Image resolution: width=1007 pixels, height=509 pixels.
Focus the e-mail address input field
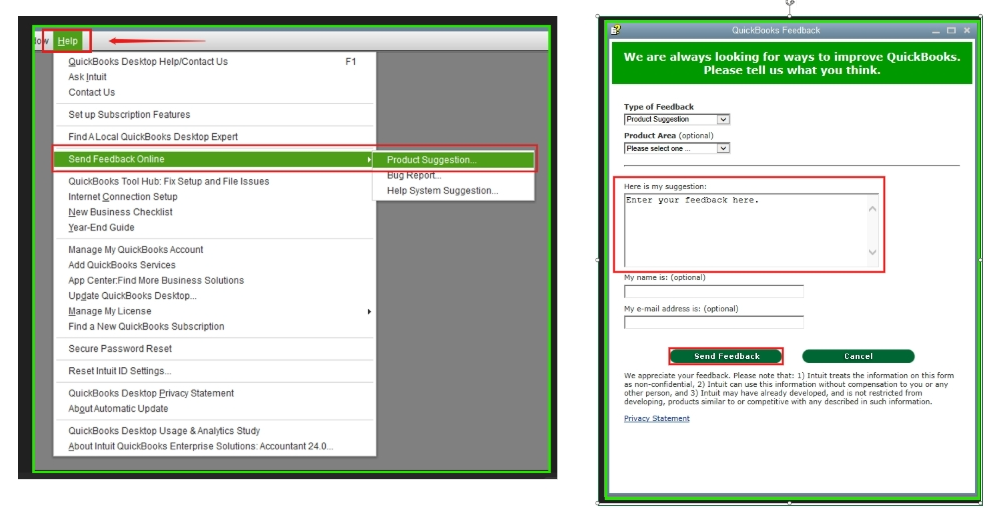714,322
